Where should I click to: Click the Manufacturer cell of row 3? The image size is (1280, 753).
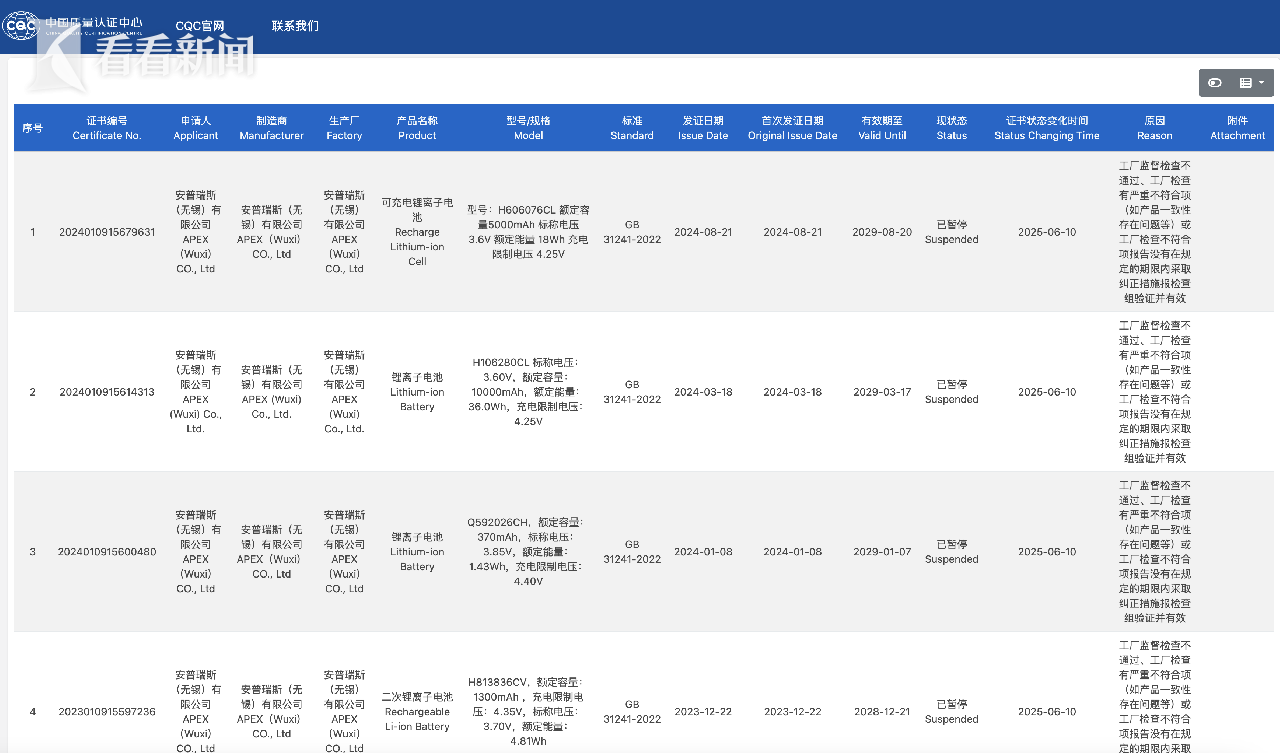(271, 552)
